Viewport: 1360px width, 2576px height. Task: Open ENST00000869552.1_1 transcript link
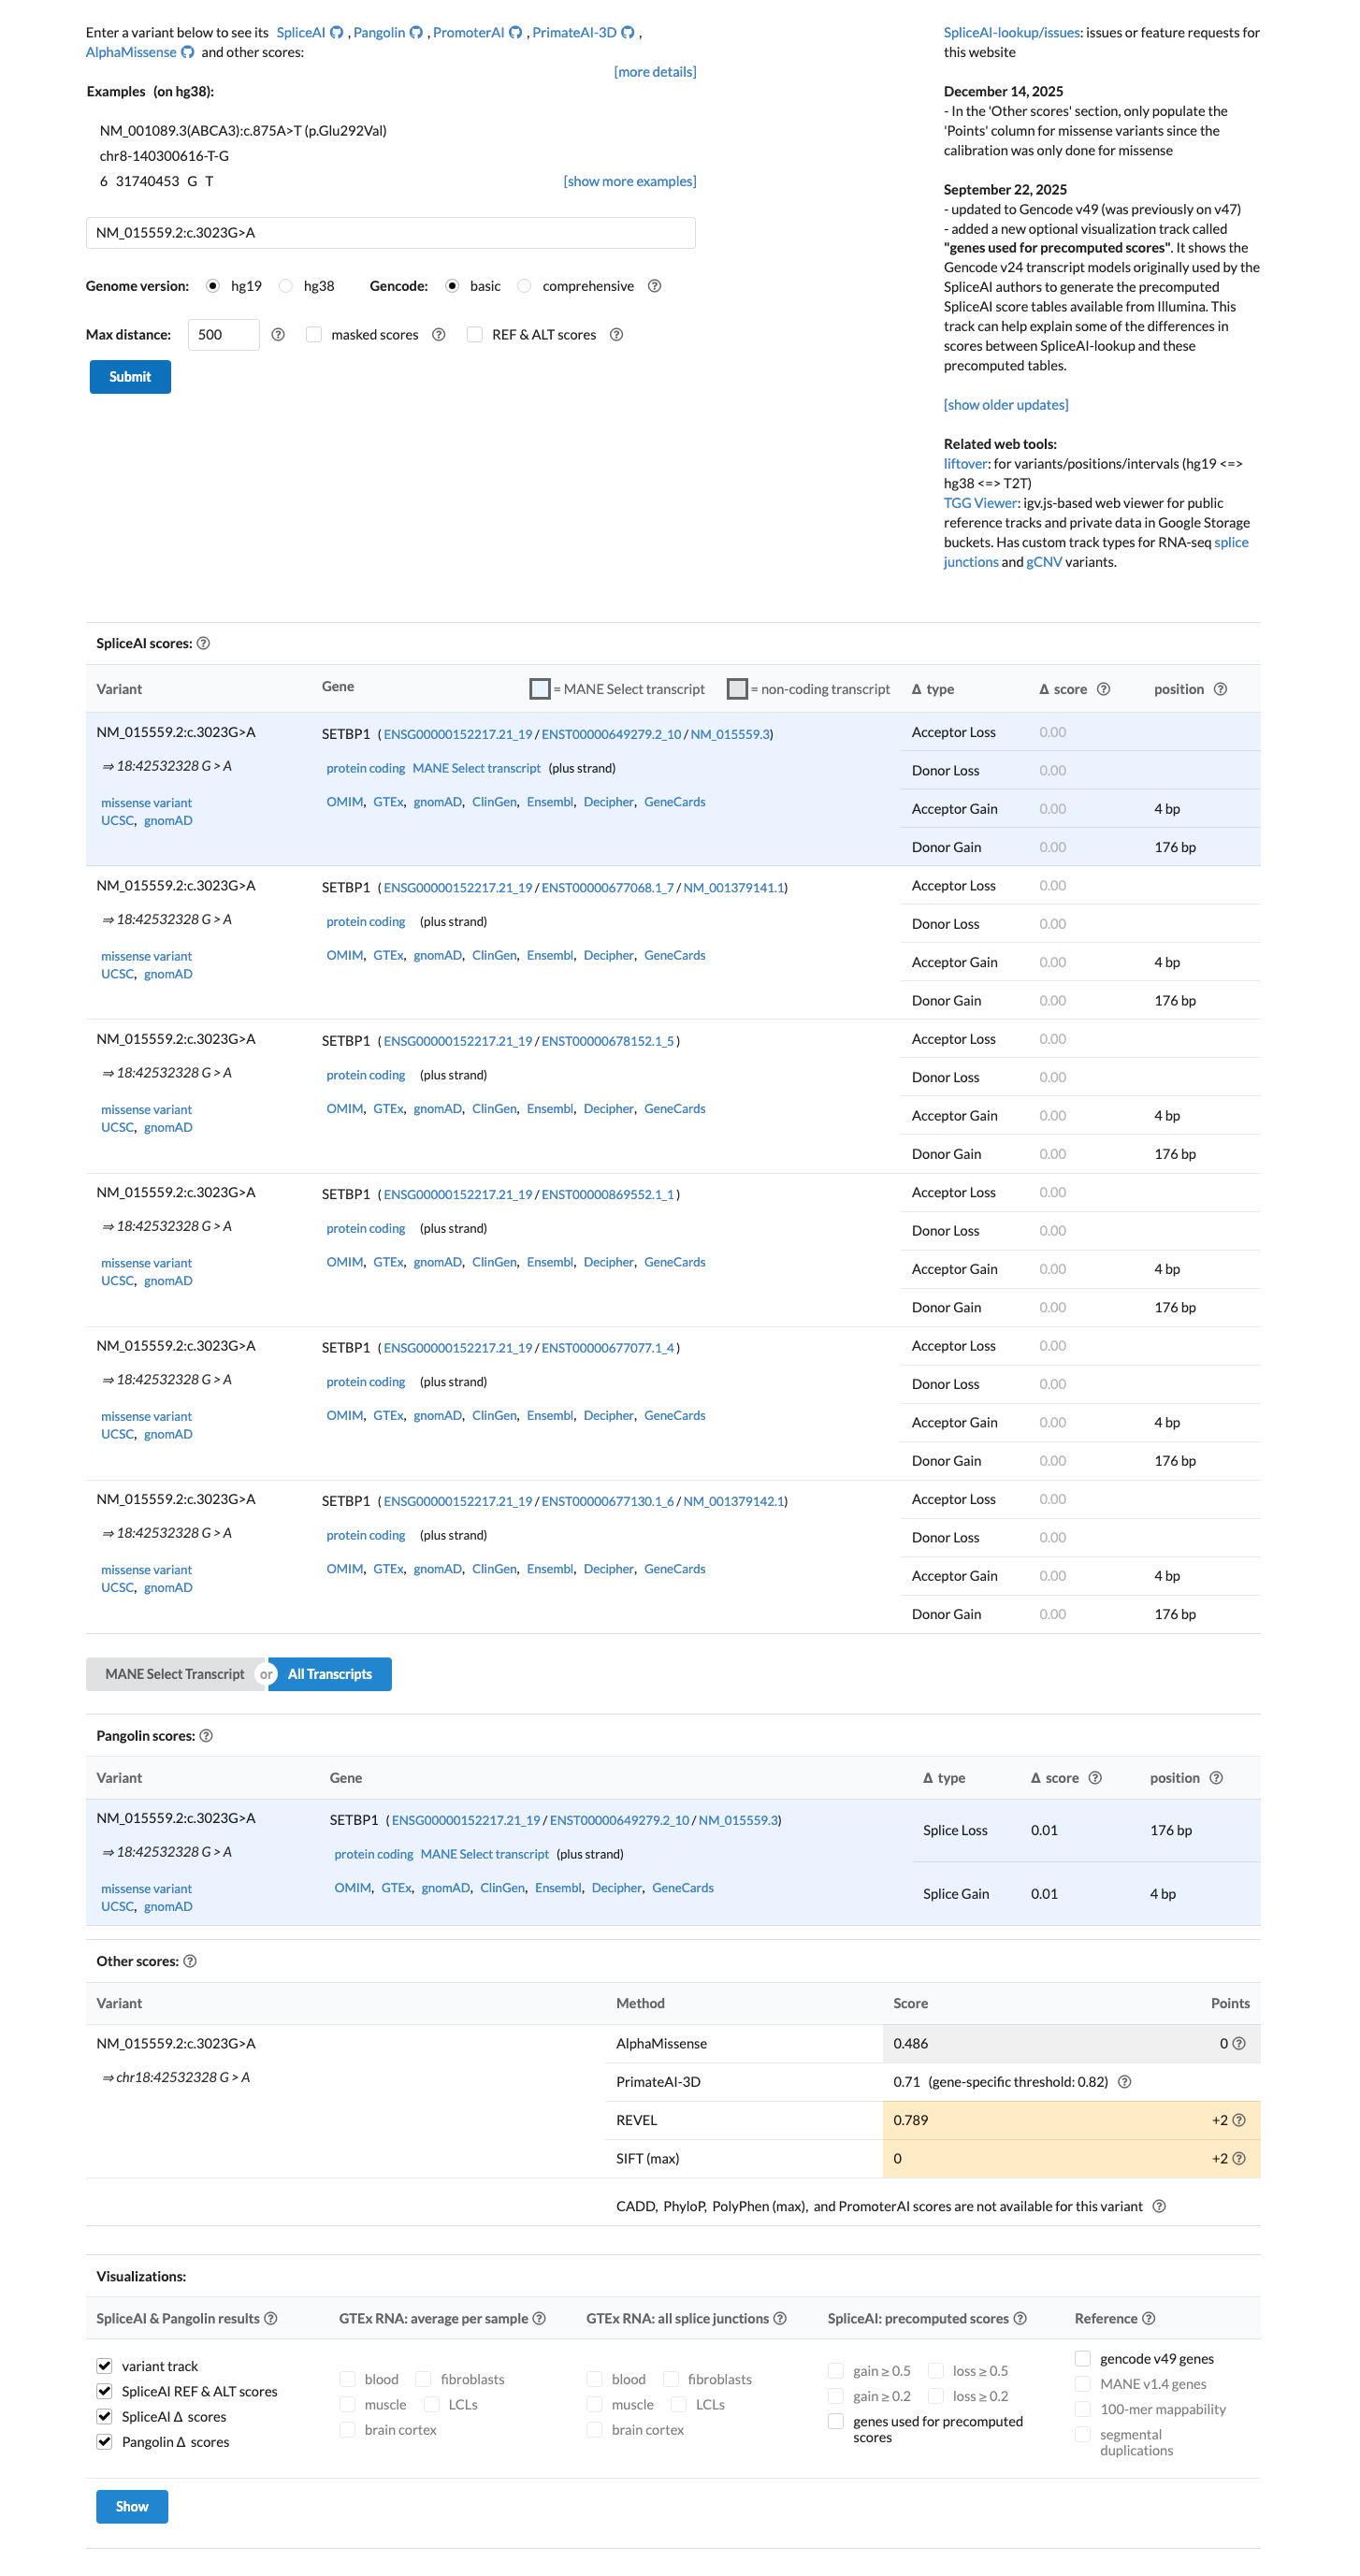click(608, 1195)
